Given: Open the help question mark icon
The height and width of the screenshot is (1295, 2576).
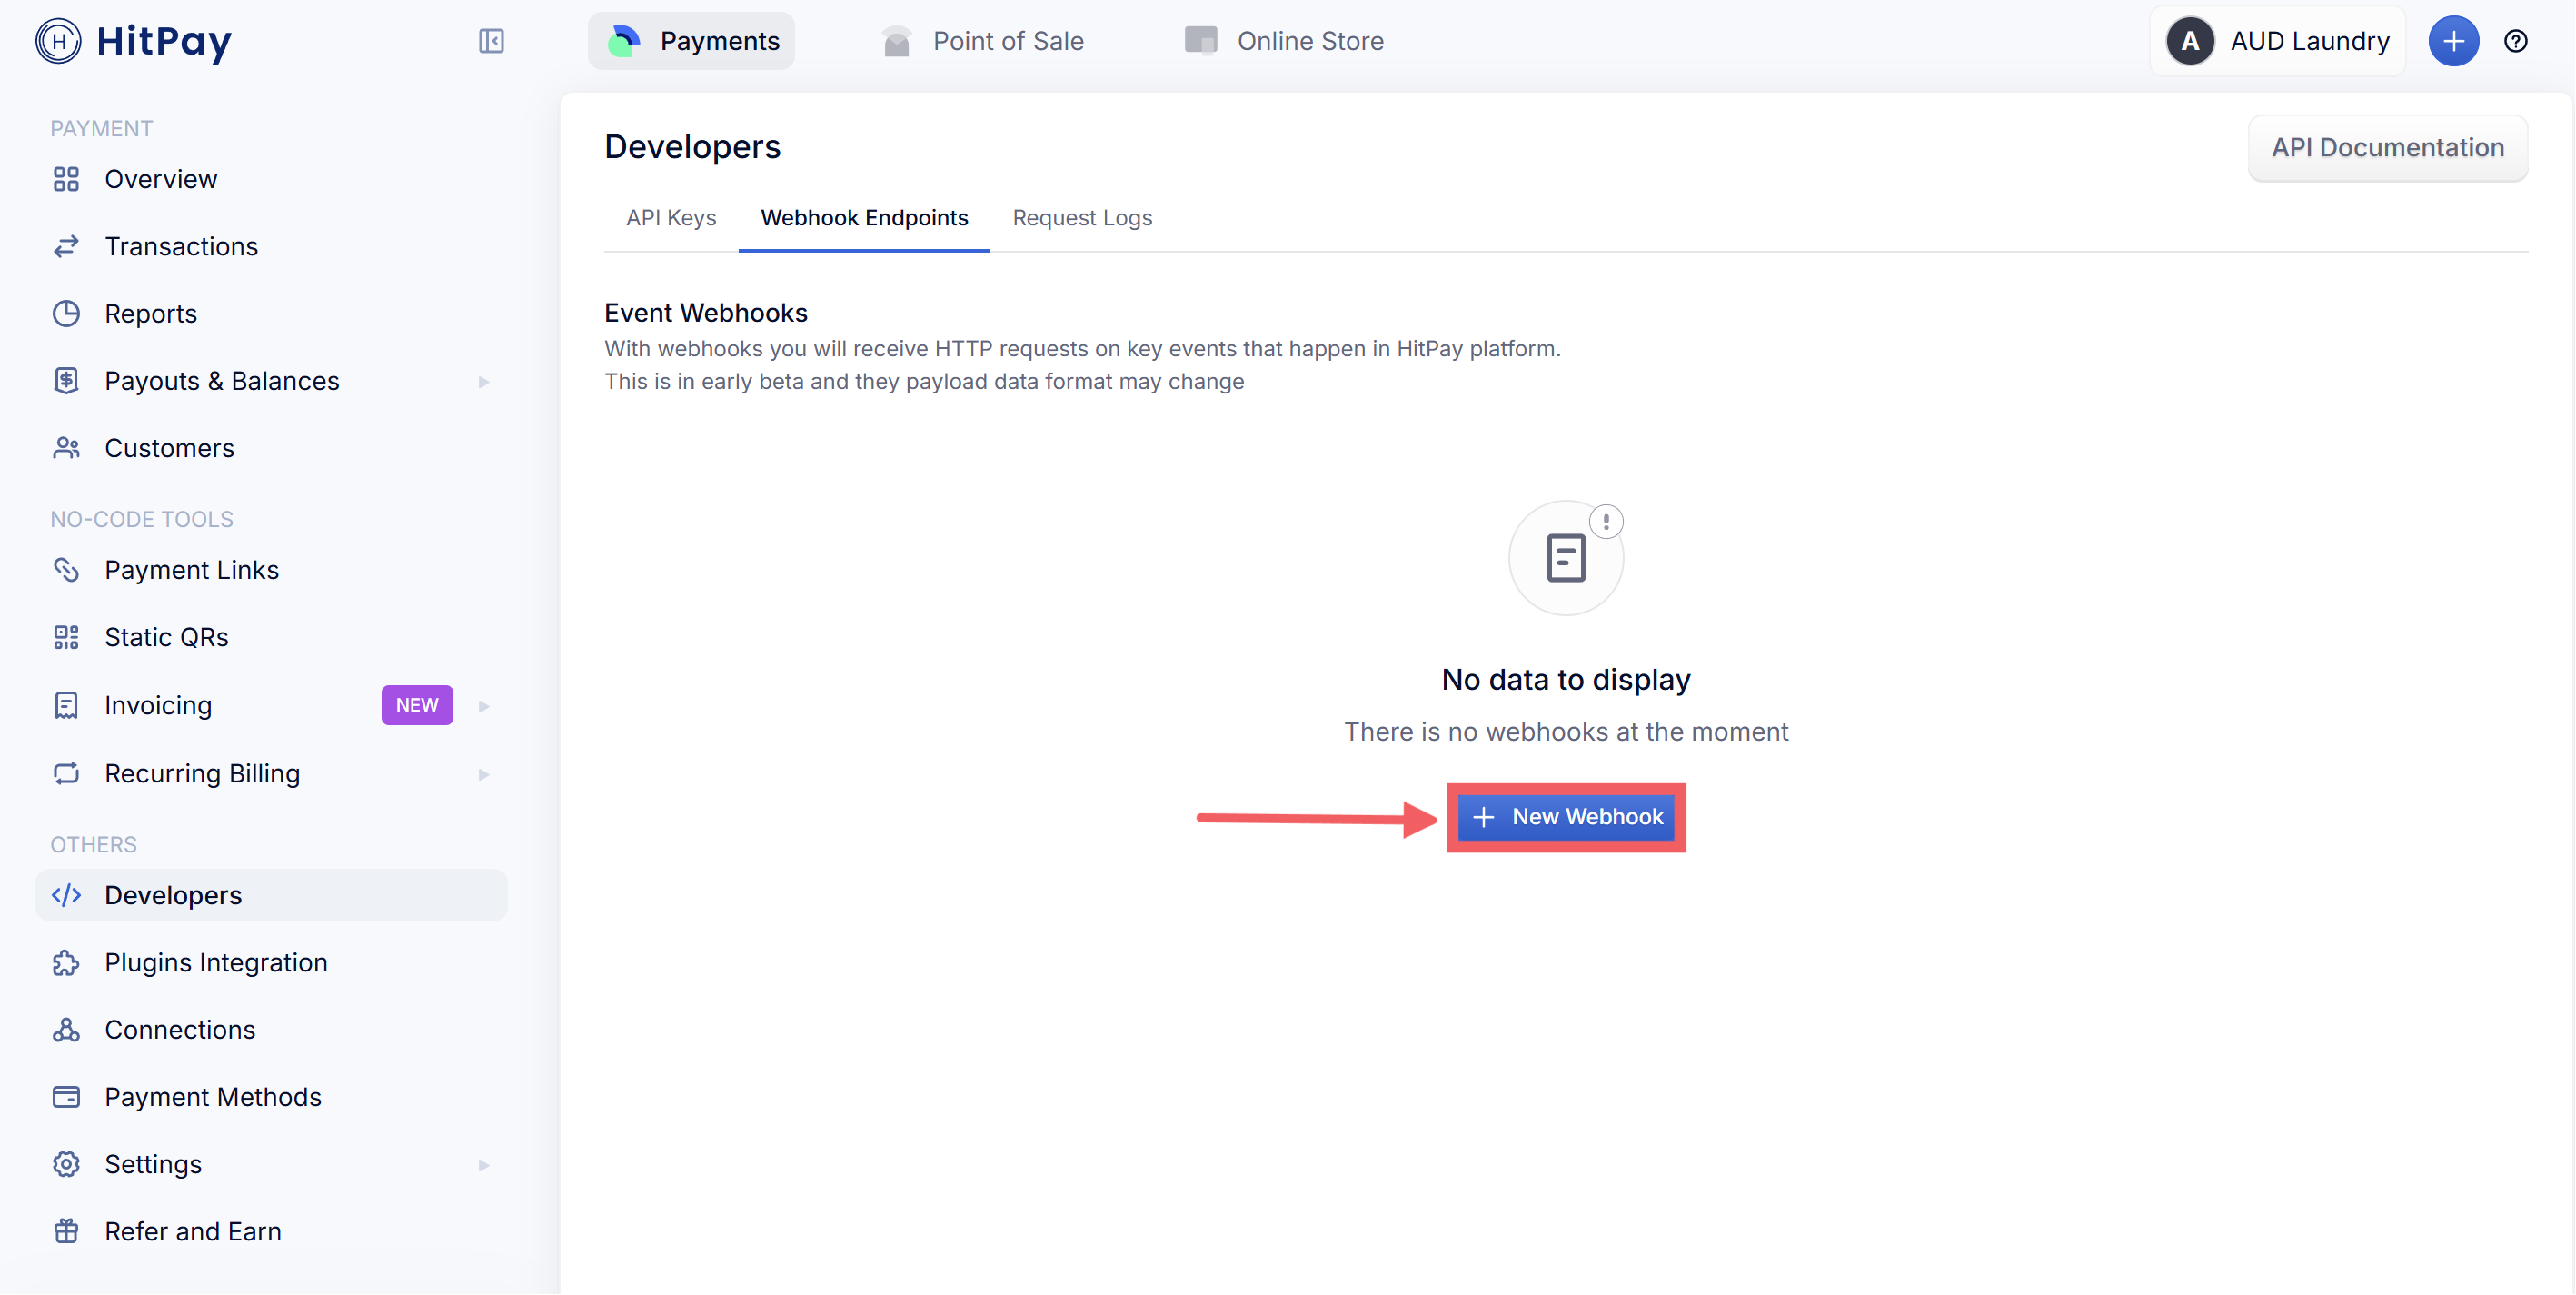Looking at the screenshot, I should click(2515, 41).
